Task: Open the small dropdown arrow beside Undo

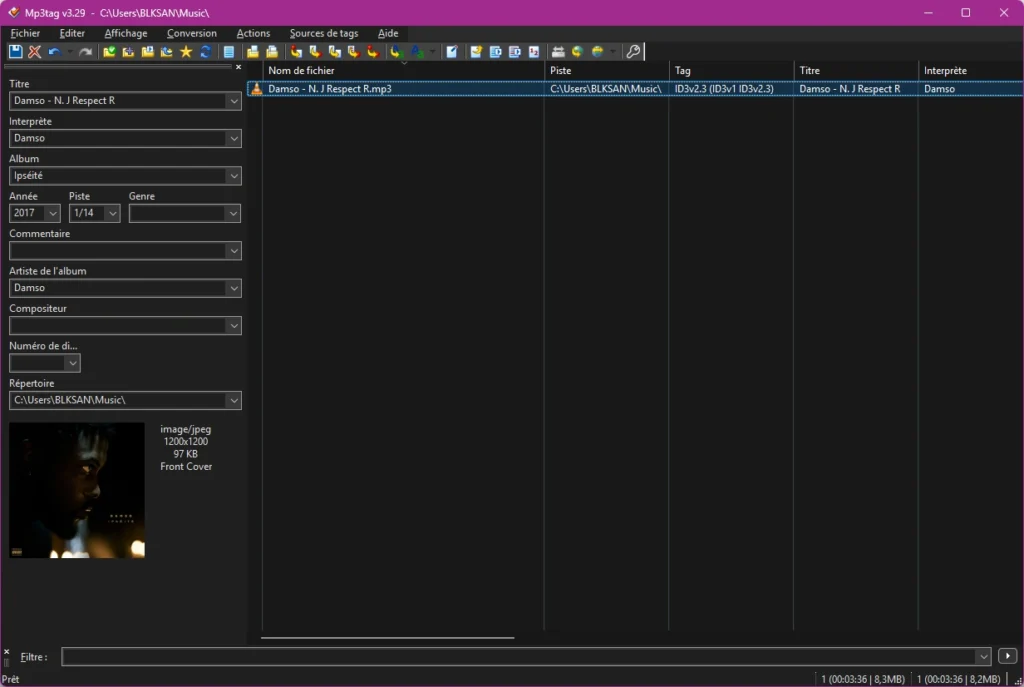Action: [69, 52]
